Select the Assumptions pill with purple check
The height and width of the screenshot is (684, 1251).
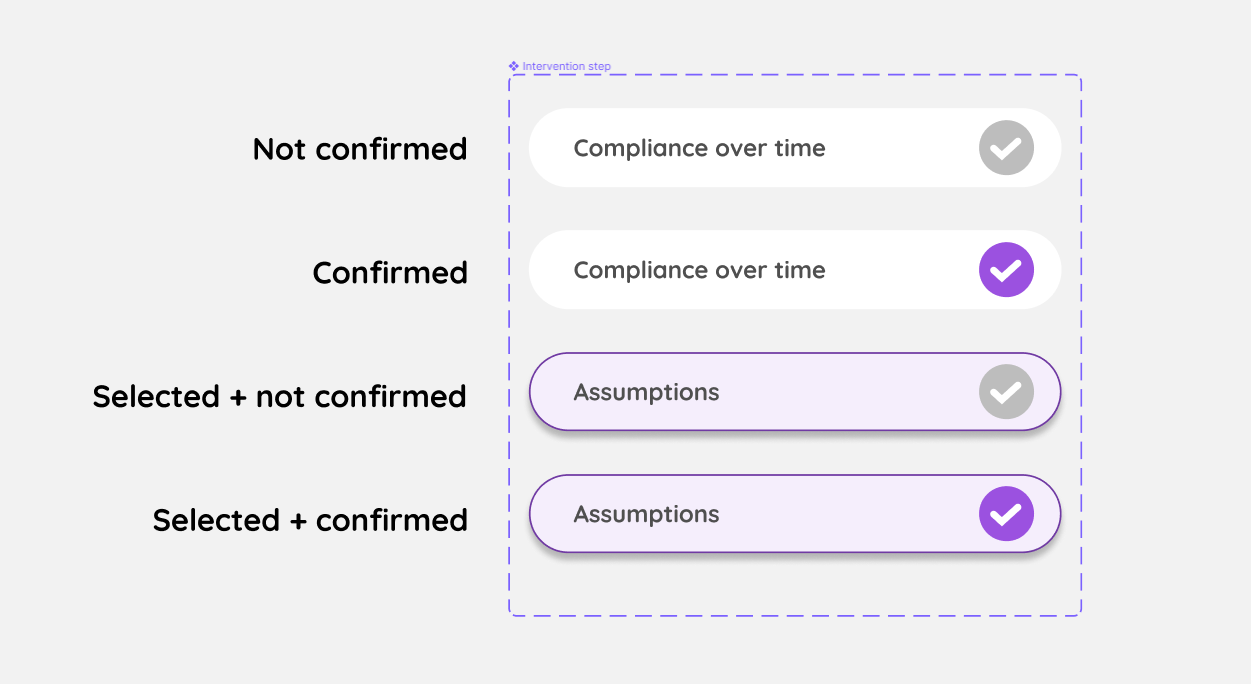[x=850, y=514]
